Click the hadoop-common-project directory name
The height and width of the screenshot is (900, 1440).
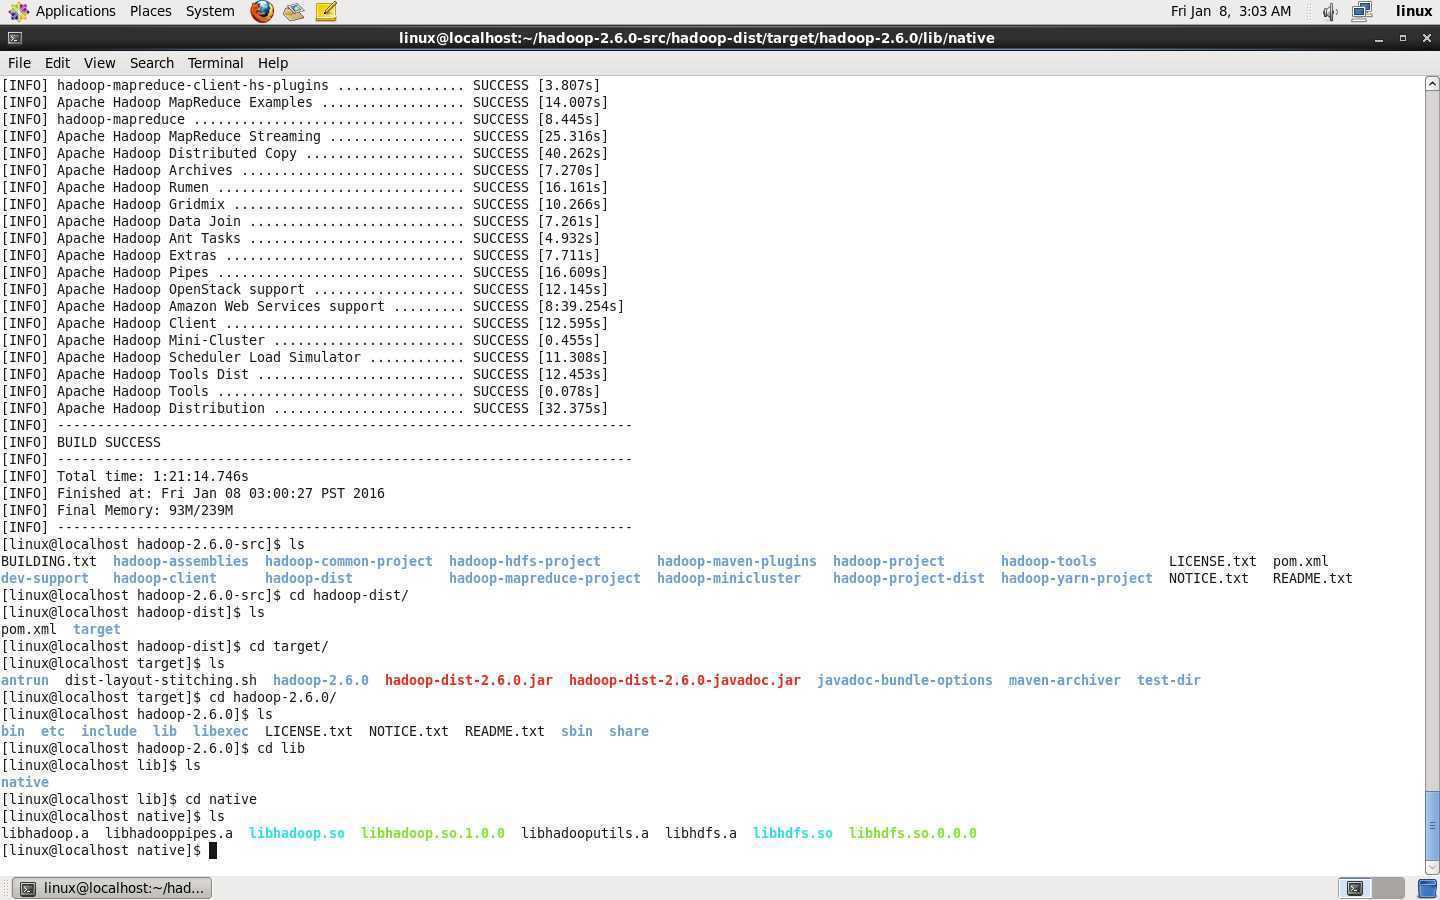coord(348,561)
